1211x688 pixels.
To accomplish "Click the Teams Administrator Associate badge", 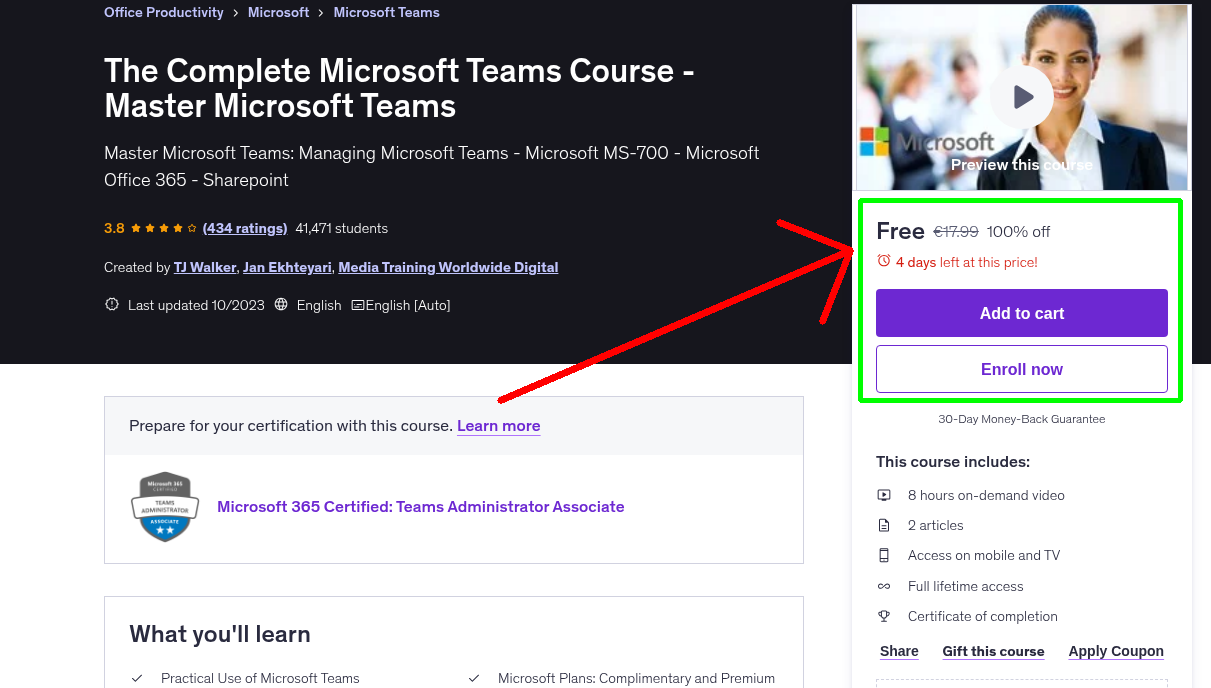I will click(164, 507).
